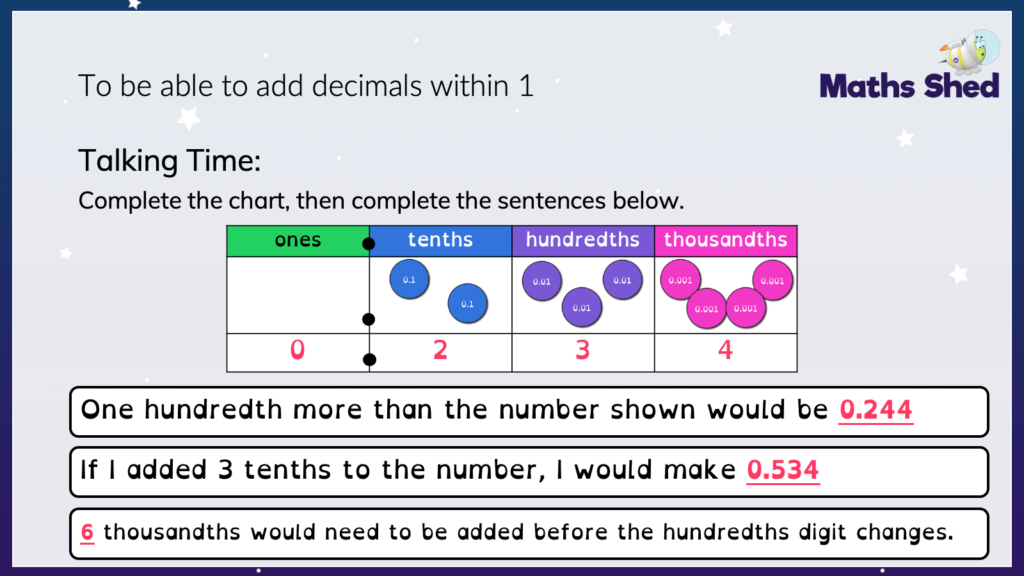
Task: Click the leftmost purple 0.01 counter
Action: 542,281
